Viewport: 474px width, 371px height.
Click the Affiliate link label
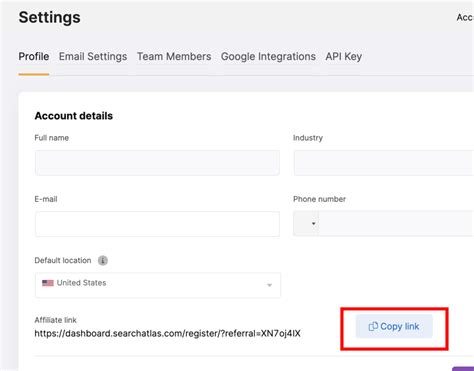pos(55,320)
